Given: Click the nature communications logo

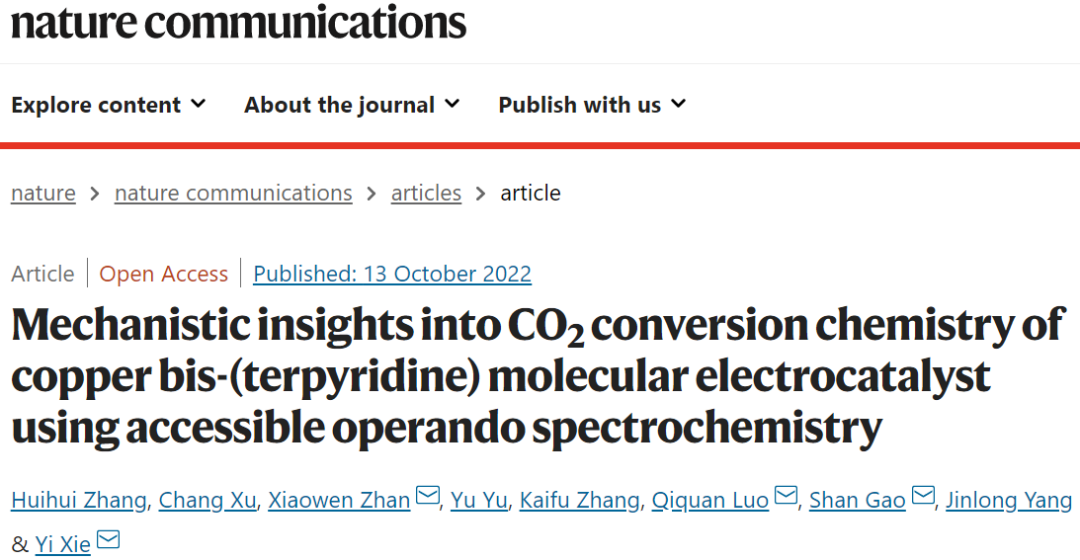Looking at the screenshot, I should pyautogui.click(x=238, y=22).
